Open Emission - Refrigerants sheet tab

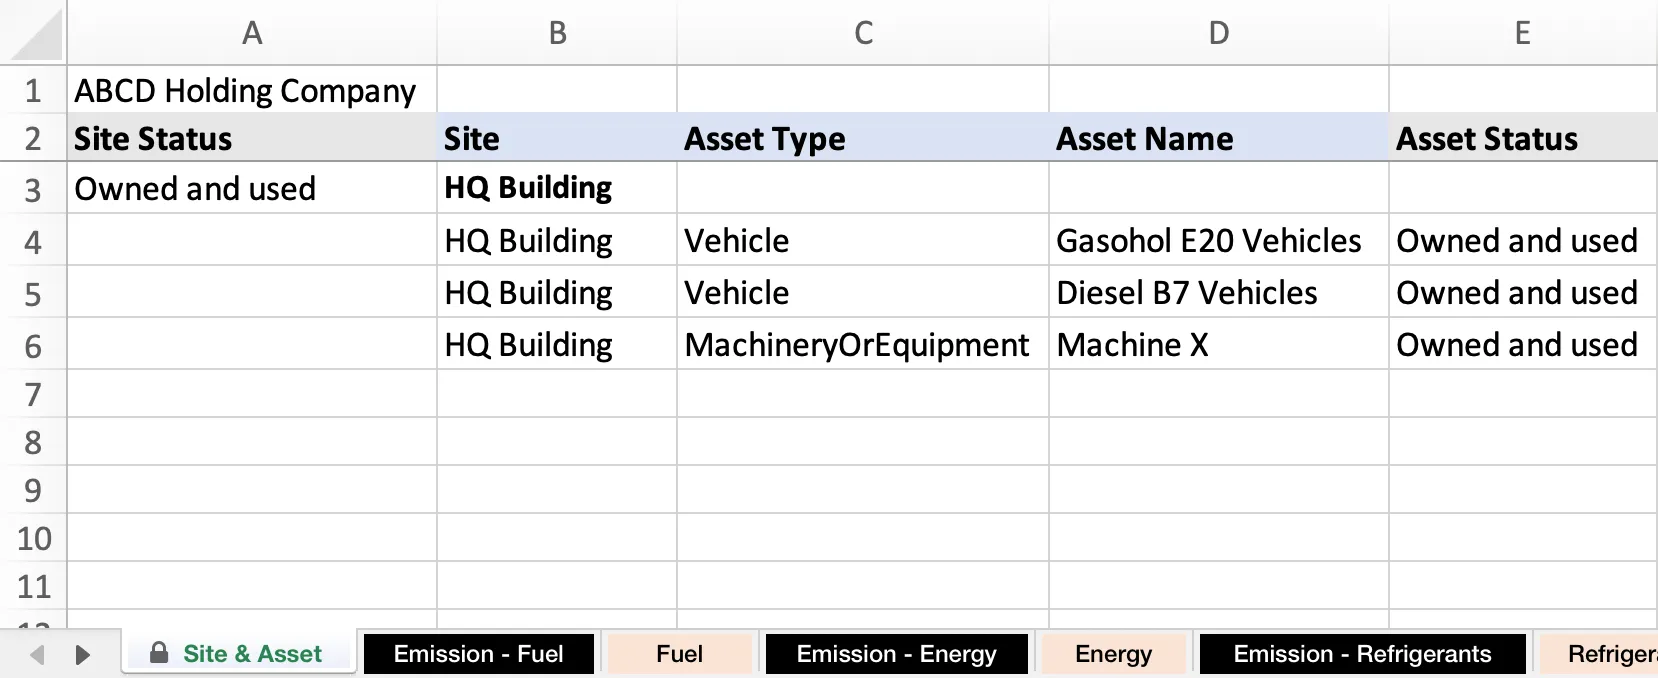tap(1361, 654)
